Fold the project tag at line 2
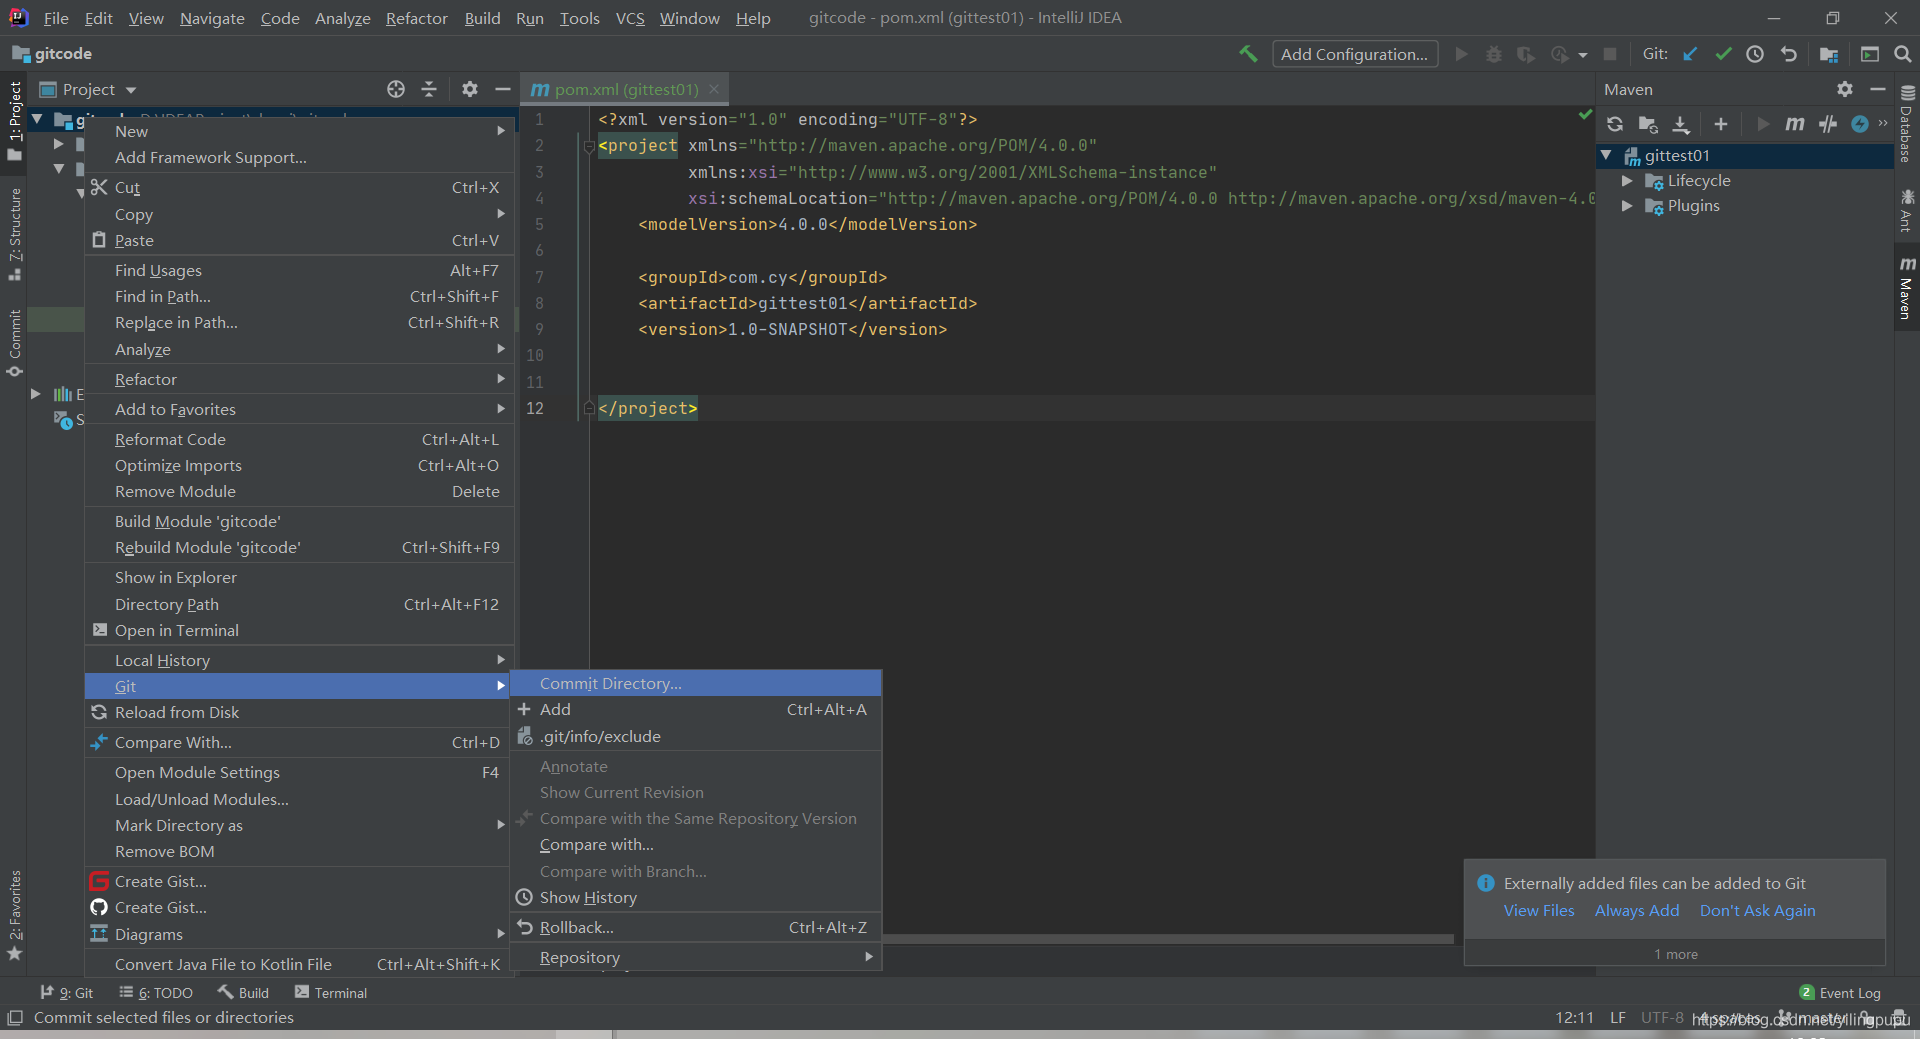This screenshot has width=1920, height=1039. coord(589,146)
